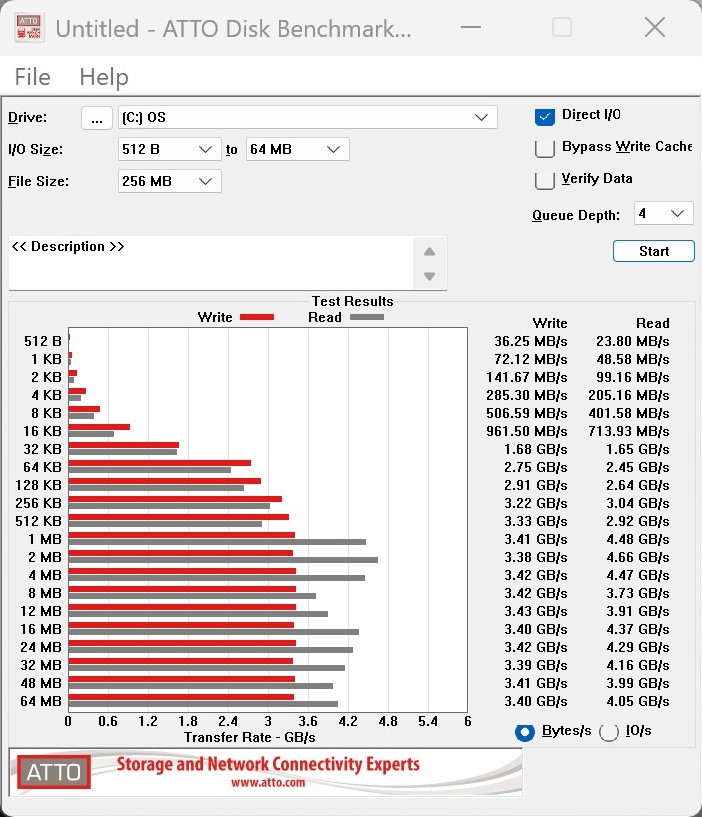Click the description scroll down arrow
The image size is (702, 817).
click(x=429, y=276)
